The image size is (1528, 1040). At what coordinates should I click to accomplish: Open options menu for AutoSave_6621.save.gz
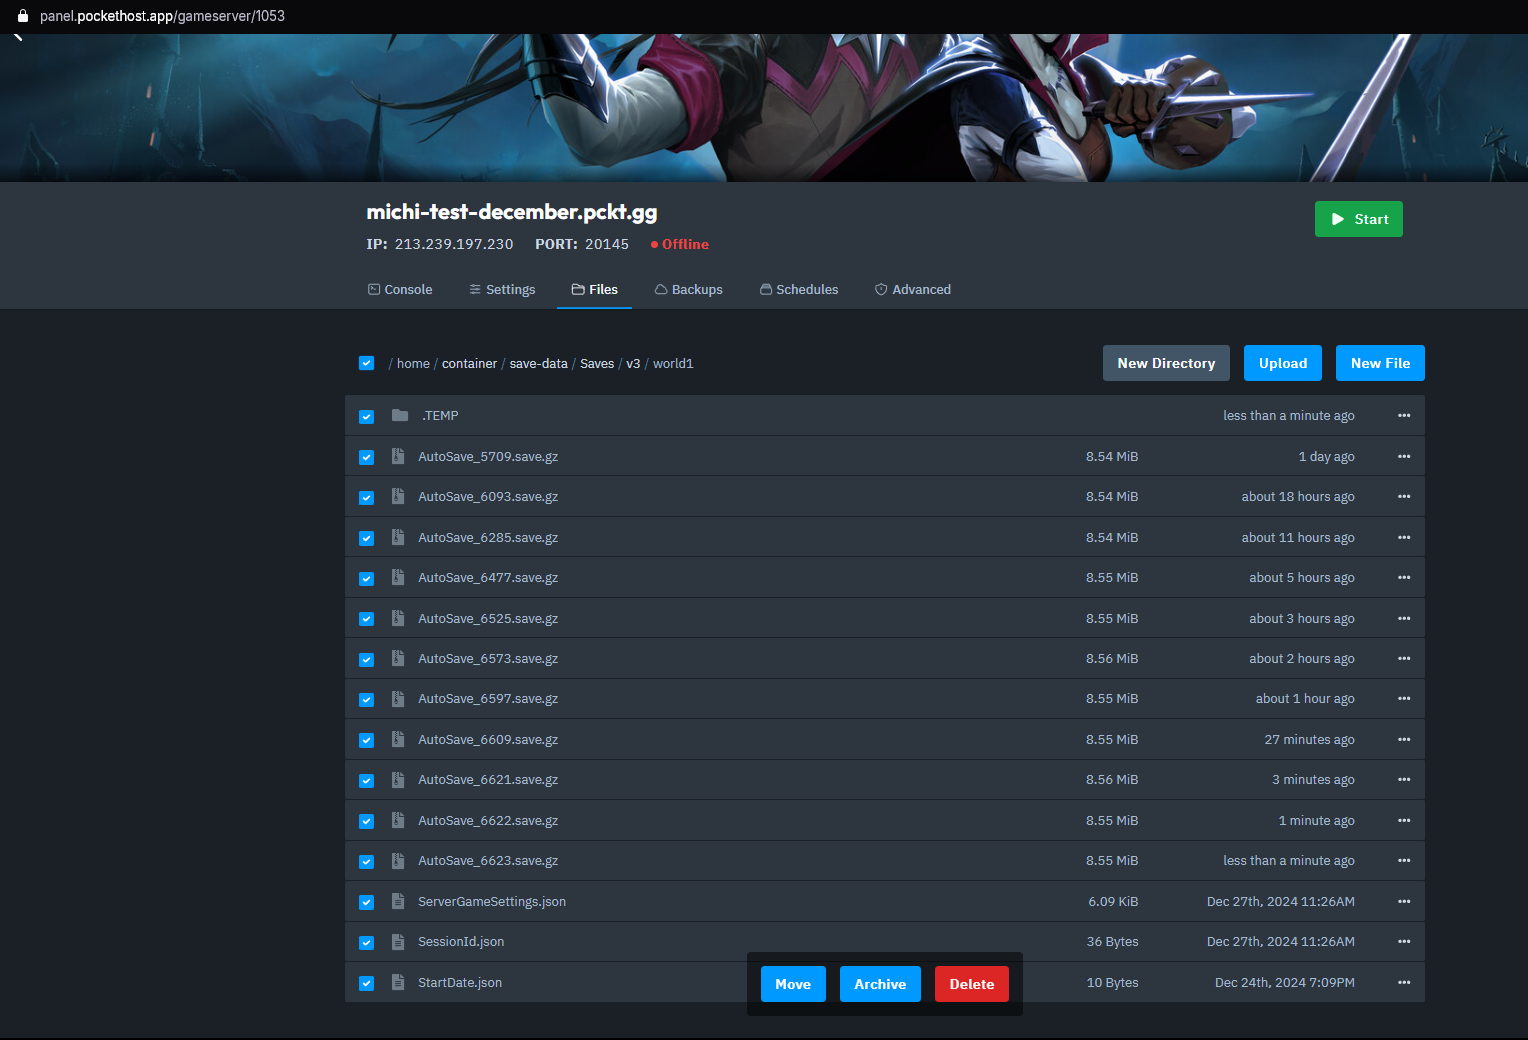1404,779
